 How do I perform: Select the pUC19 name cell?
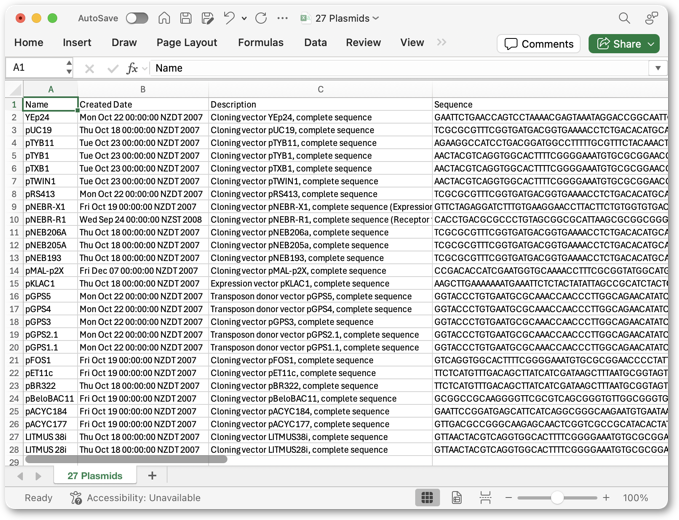[50, 130]
